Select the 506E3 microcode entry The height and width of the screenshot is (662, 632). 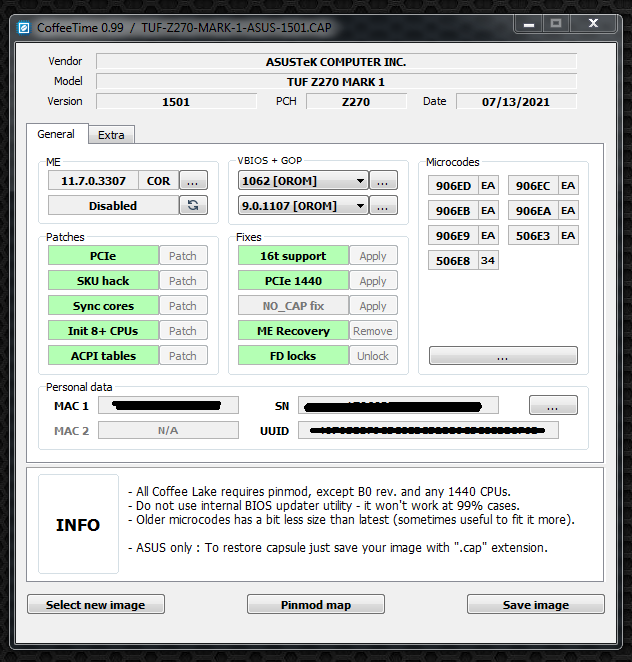coord(533,235)
